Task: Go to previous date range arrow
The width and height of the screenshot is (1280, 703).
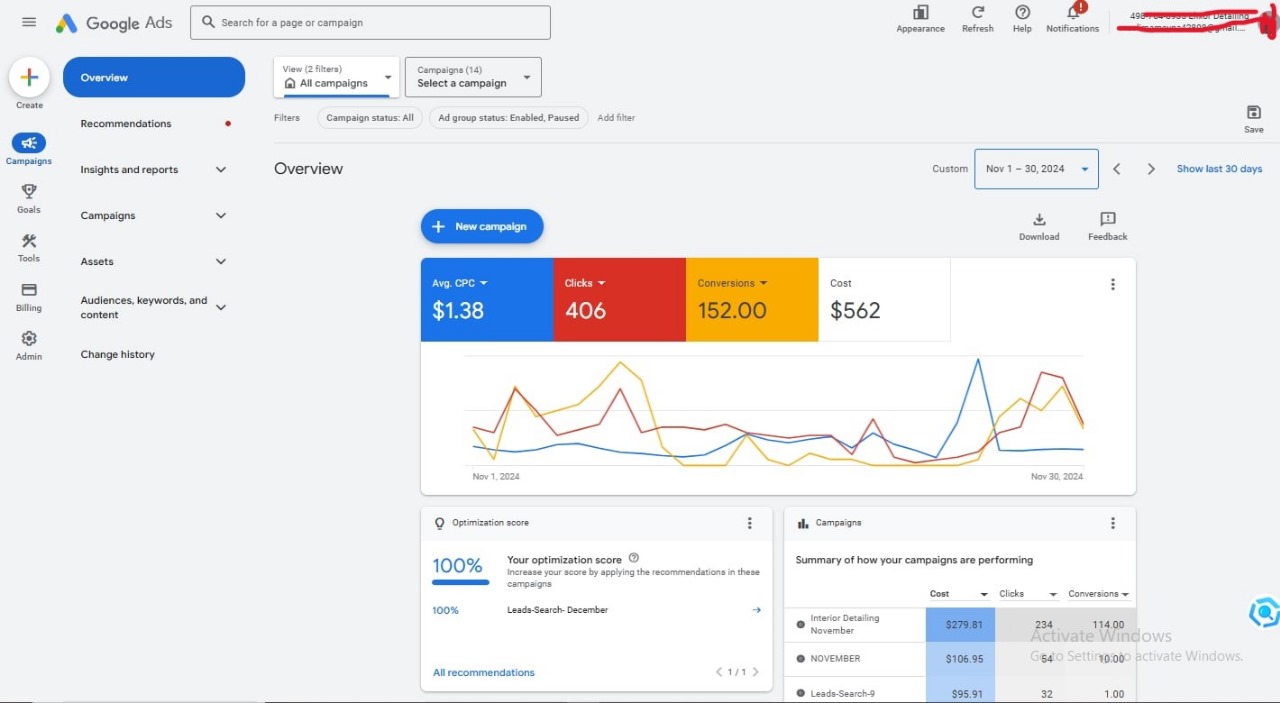Action: point(1117,169)
